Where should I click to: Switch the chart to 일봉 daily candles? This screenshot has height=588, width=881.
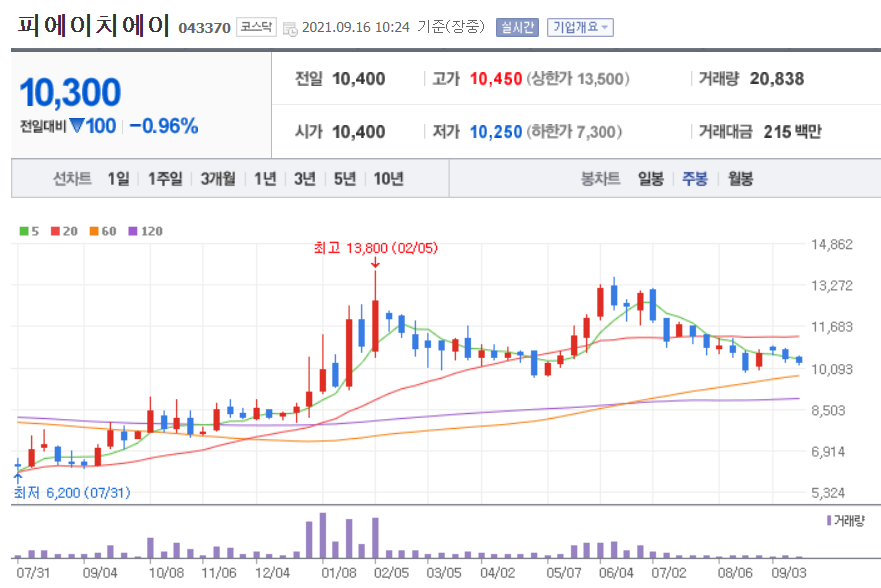(x=652, y=178)
